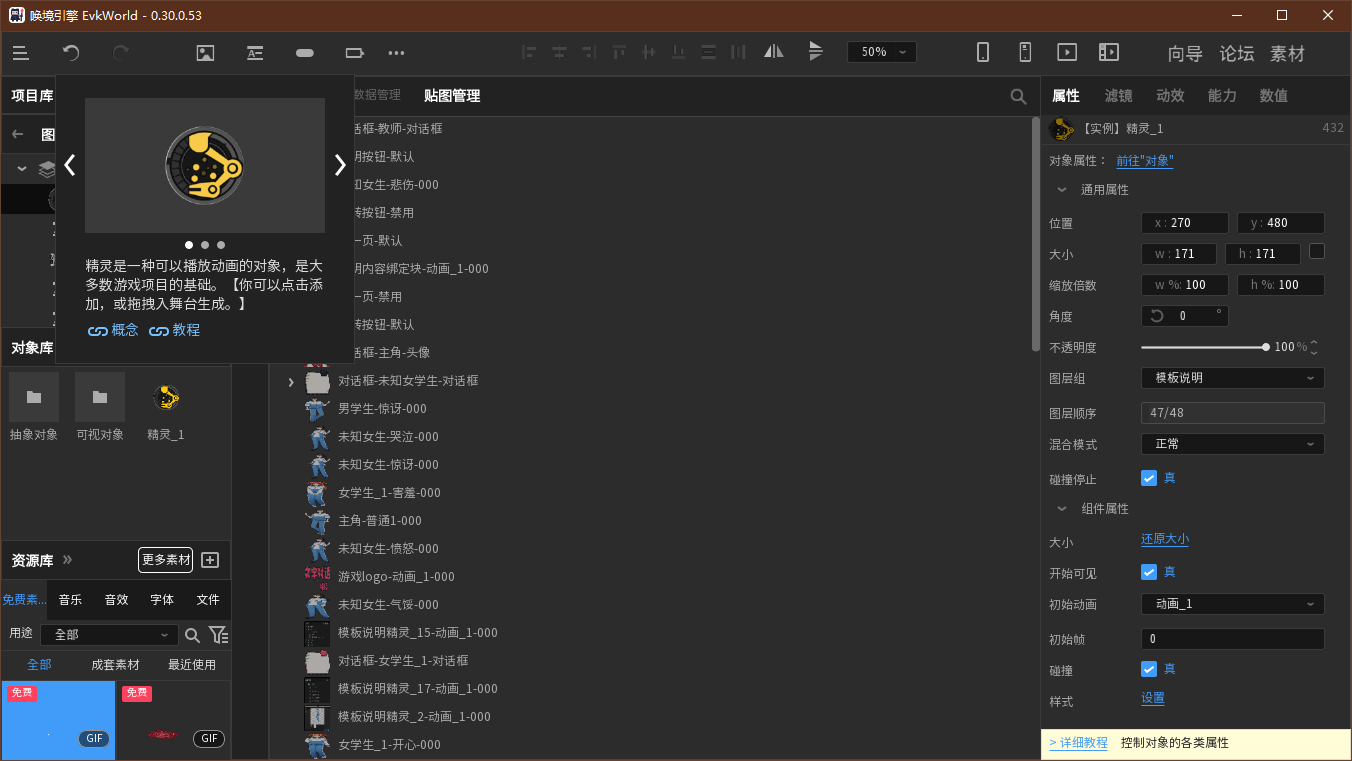Disable the 碰撞停止 checkbox
The width and height of the screenshot is (1352, 761).
point(1149,478)
